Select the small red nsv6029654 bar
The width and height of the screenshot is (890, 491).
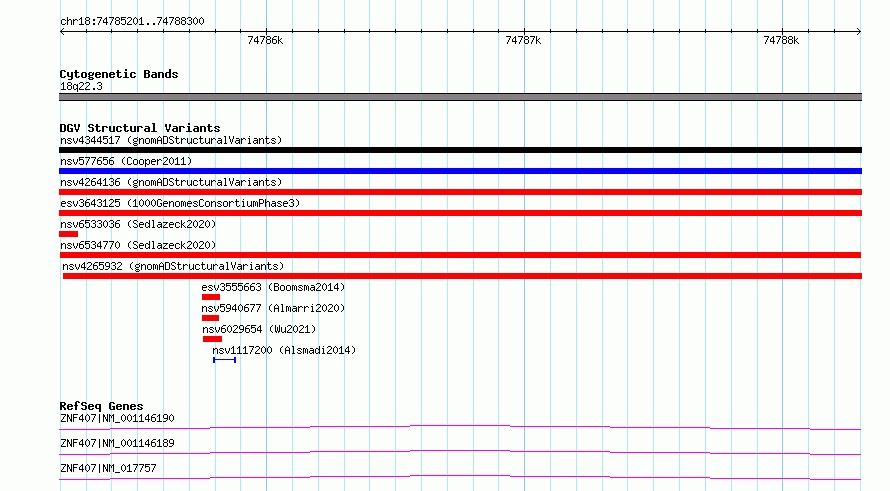tap(212, 339)
